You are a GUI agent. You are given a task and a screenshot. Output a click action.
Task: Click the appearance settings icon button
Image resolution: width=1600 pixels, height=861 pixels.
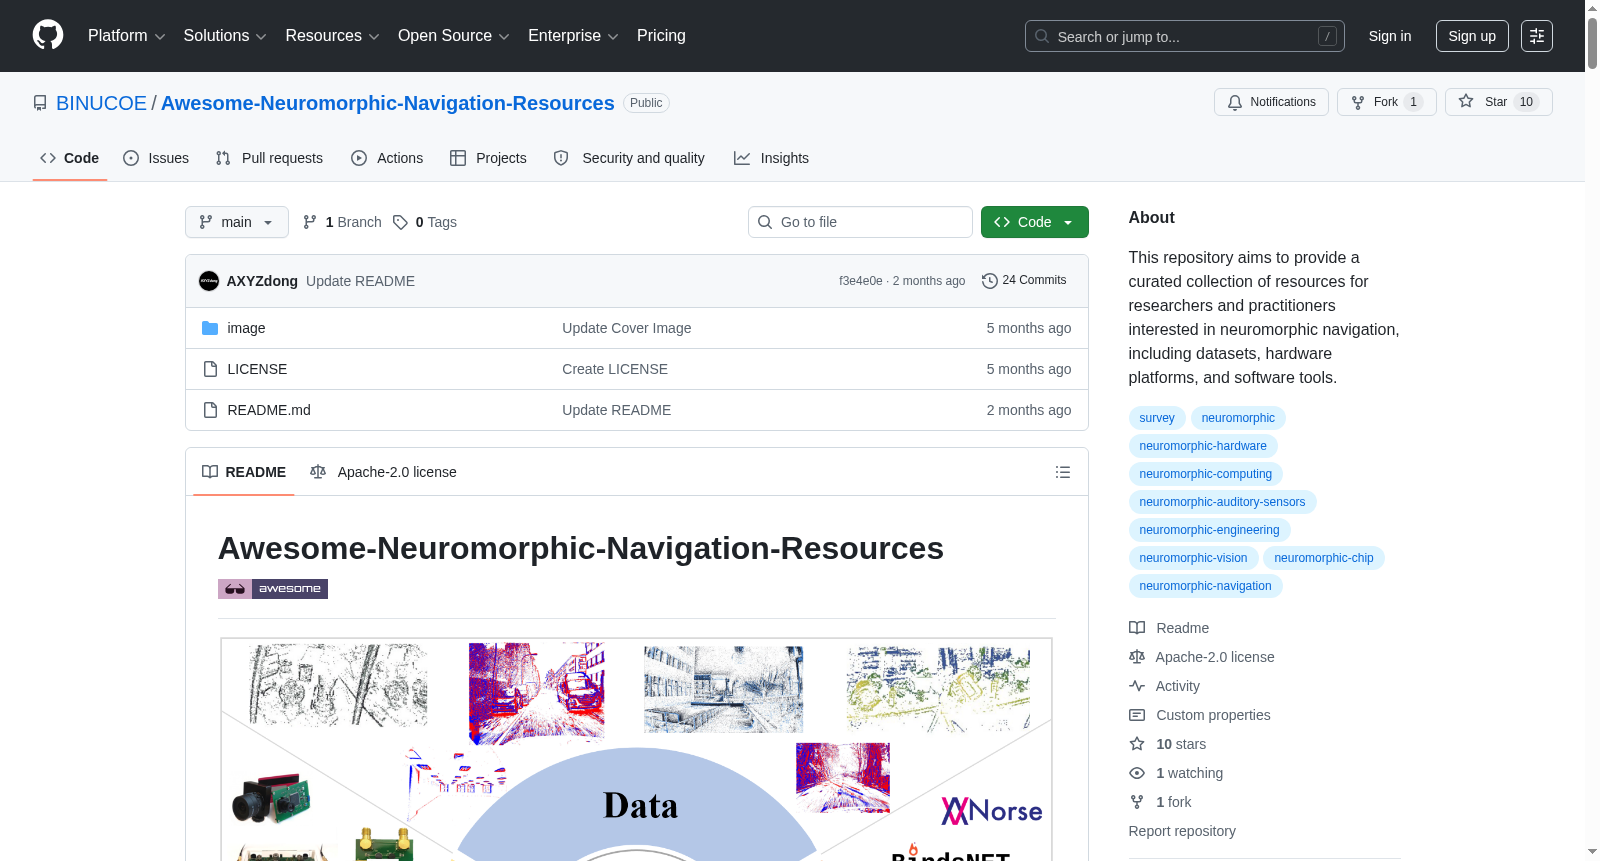click(1537, 36)
